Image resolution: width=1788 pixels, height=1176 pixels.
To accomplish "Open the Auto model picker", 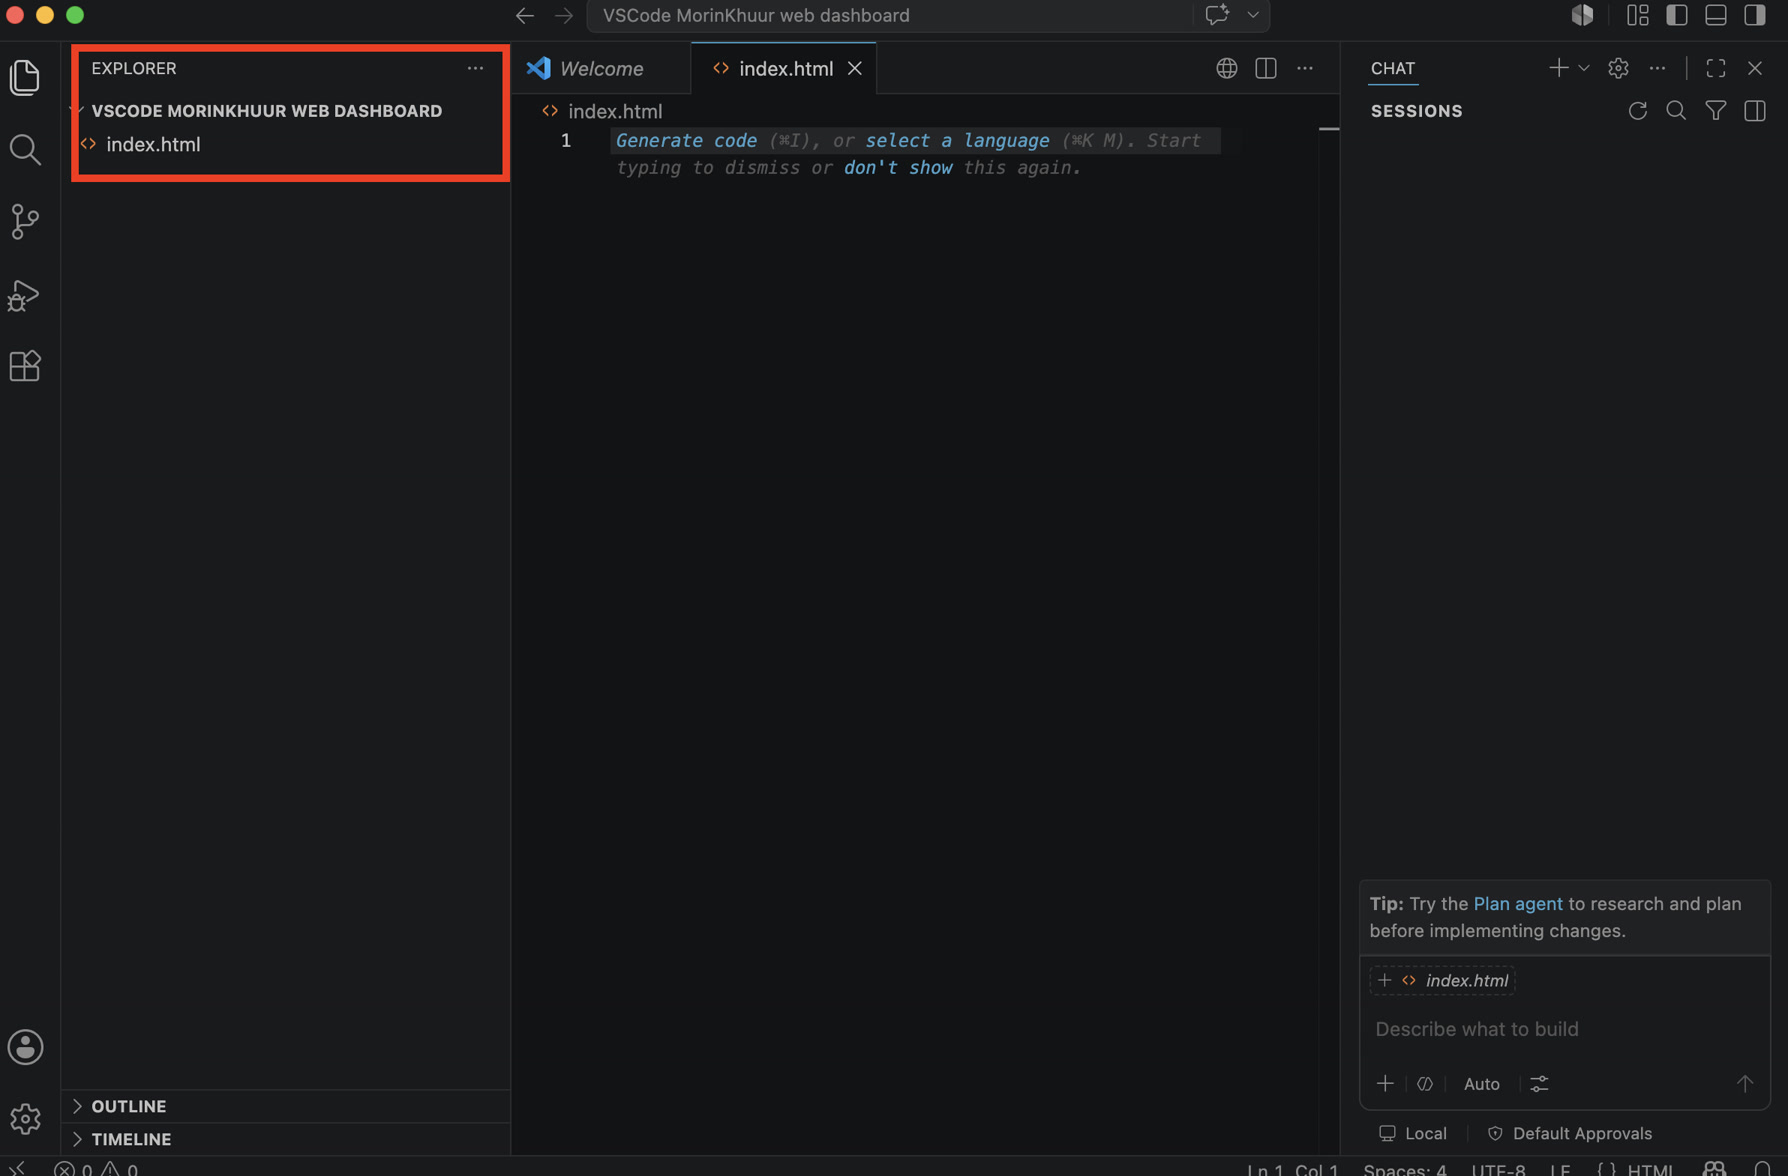I will [1481, 1084].
